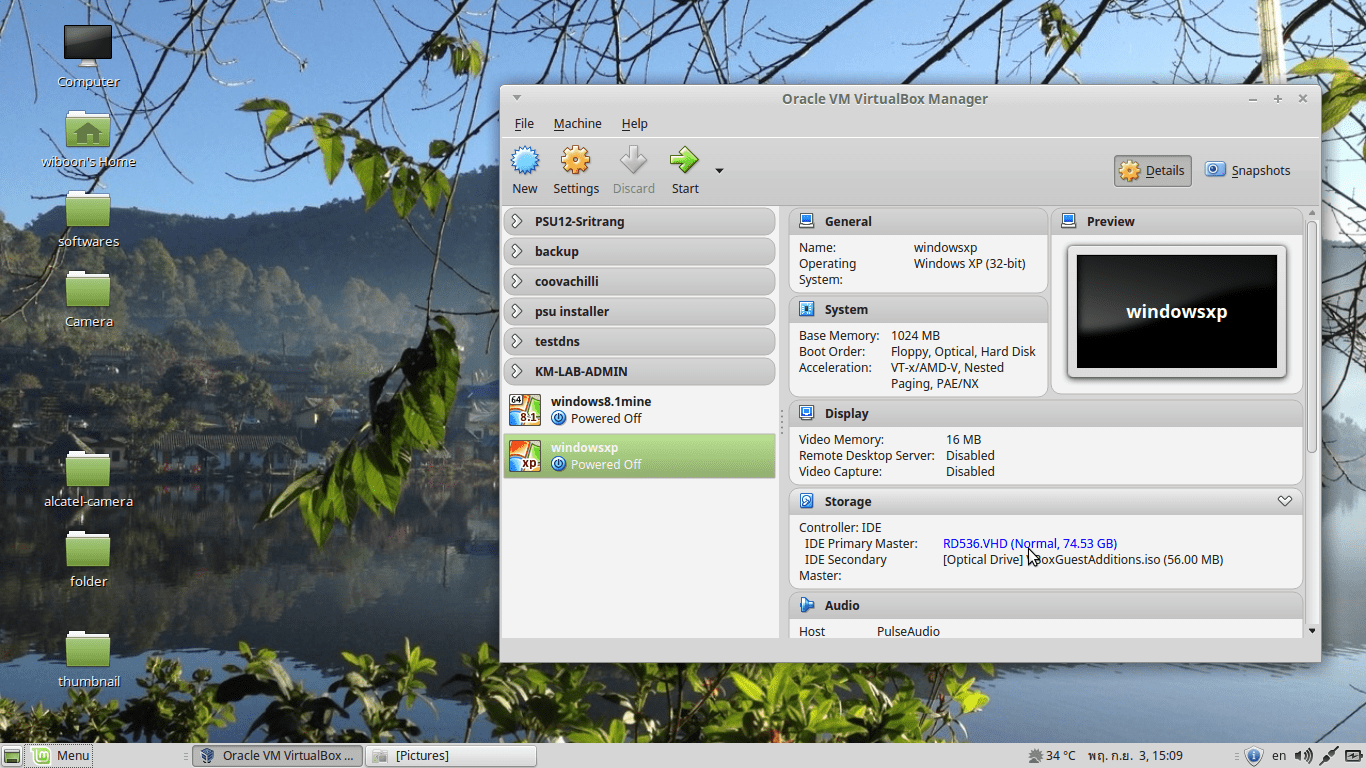1366x768 pixels.
Task: Click the New virtual machine icon
Action: click(525, 160)
